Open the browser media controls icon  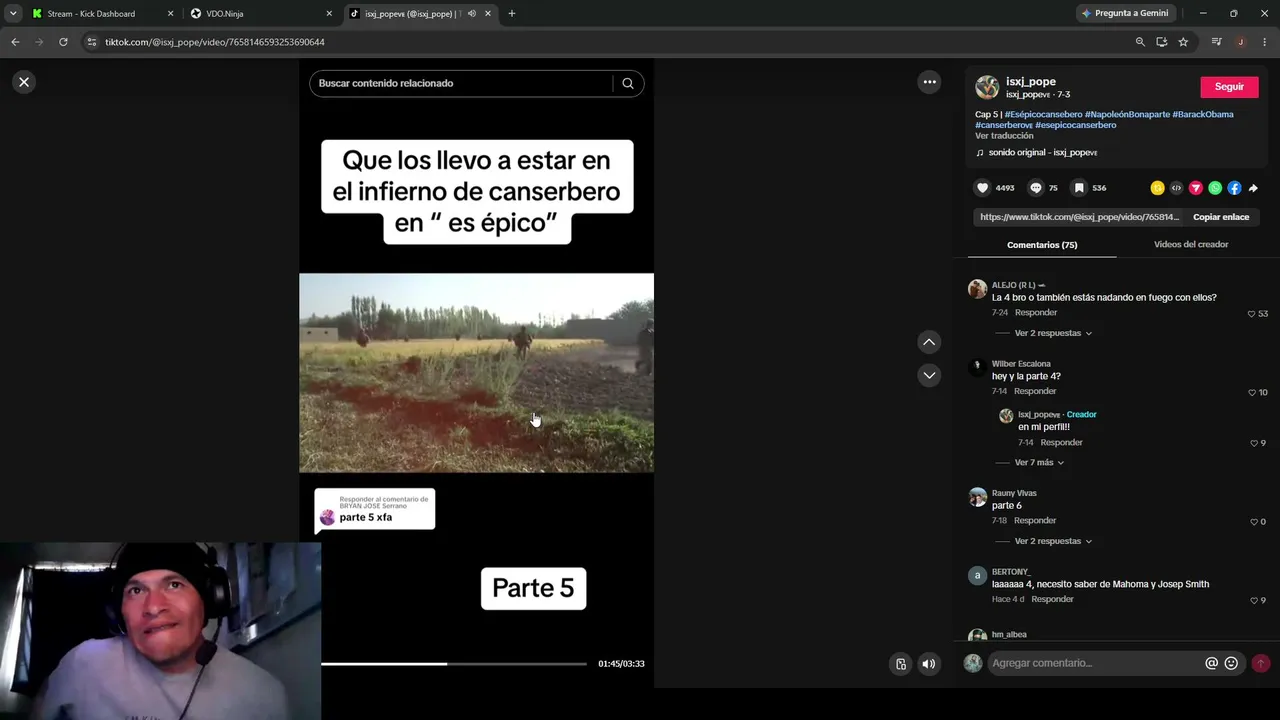[1216, 42]
